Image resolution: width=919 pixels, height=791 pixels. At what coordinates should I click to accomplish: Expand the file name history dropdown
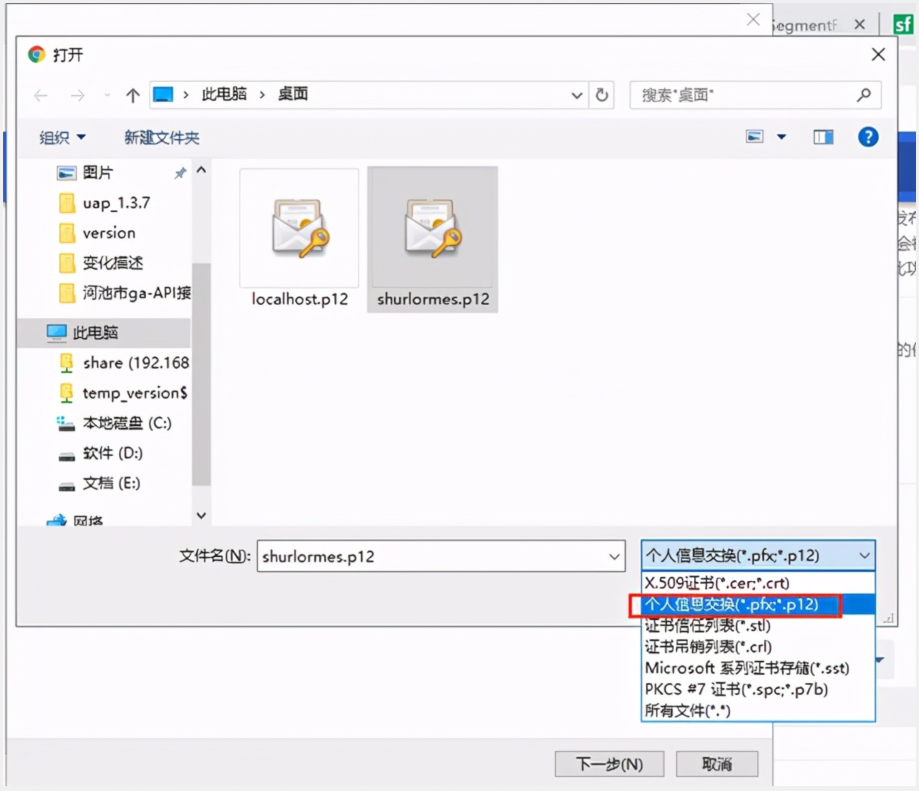pos(614,556)
